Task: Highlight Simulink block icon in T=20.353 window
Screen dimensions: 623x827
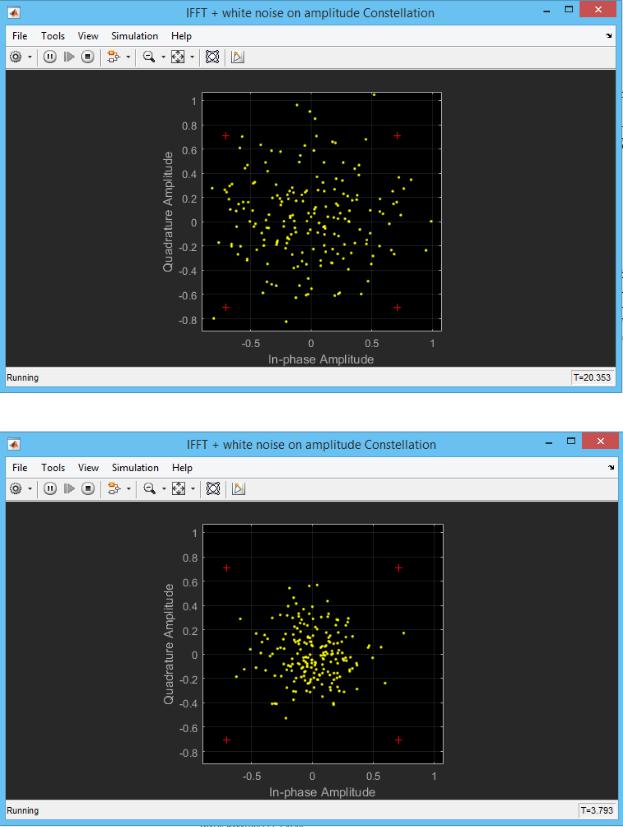Action: [113, 57]
